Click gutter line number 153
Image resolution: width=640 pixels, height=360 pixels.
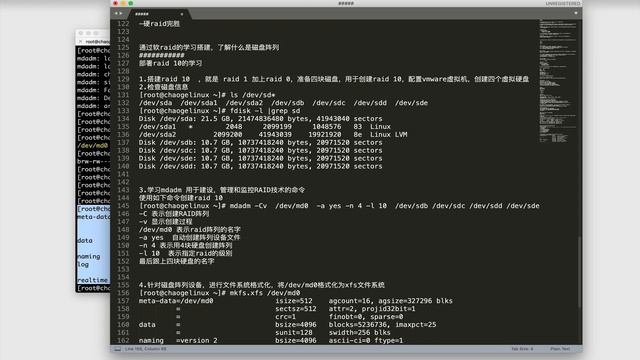123,269
